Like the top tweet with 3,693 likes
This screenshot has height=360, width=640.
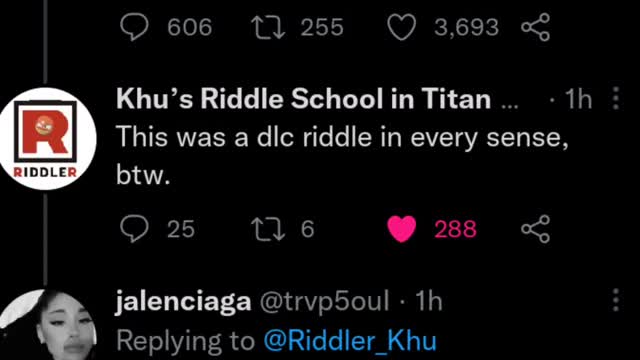click(x=402, y=27)
